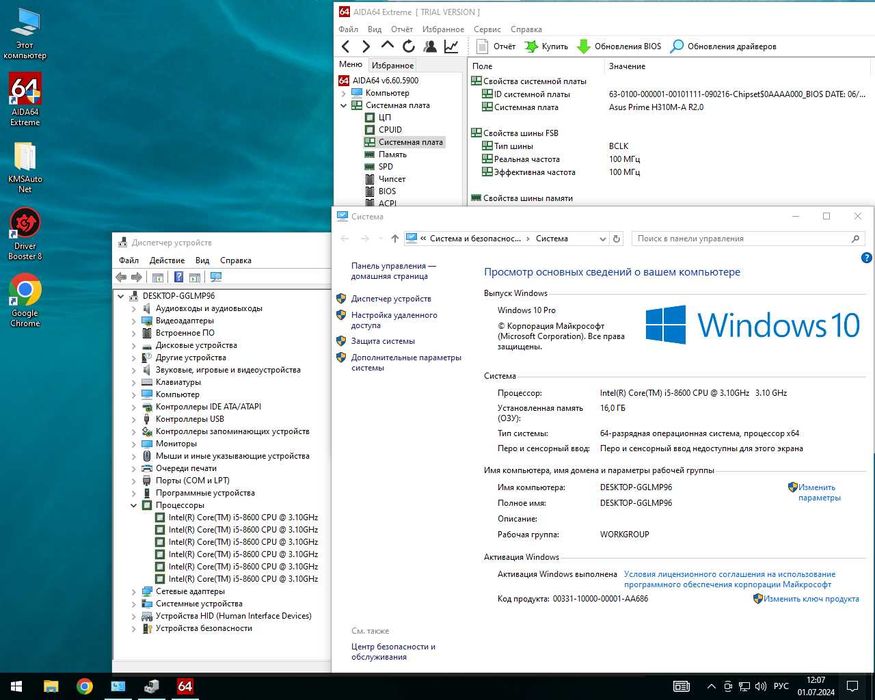Click AIDA64 icon on taskbar
Image resolution: width=875 pixels, height=700 pixels.
click(x=185, y=686)
